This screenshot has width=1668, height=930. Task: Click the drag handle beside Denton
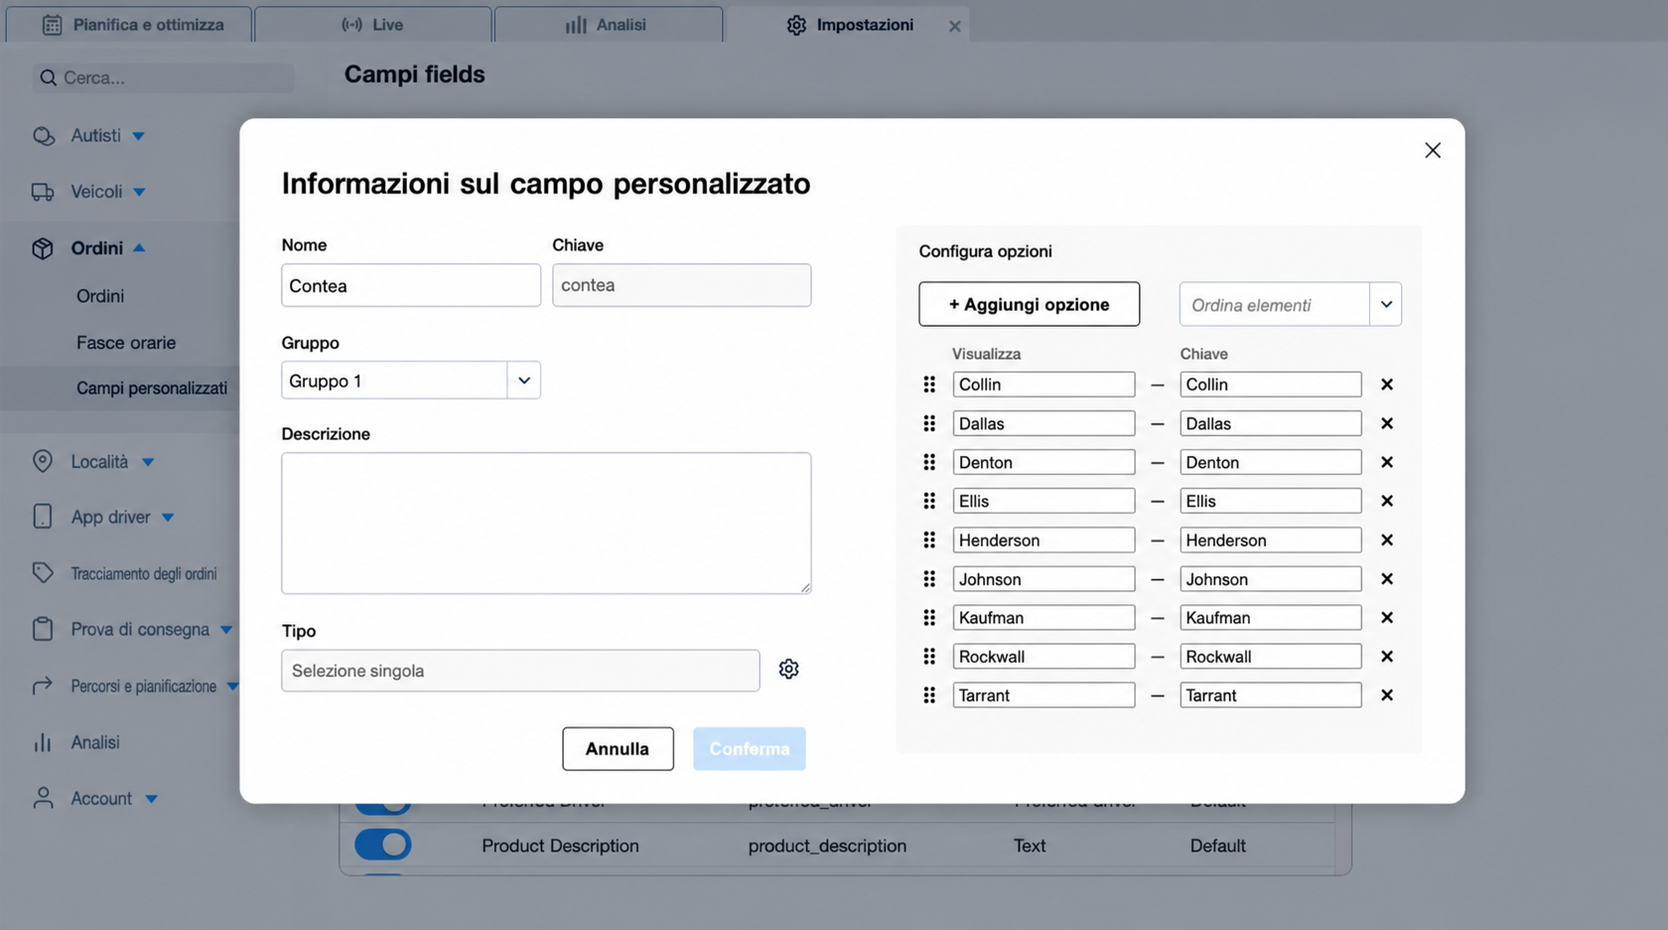pos(929,462)
